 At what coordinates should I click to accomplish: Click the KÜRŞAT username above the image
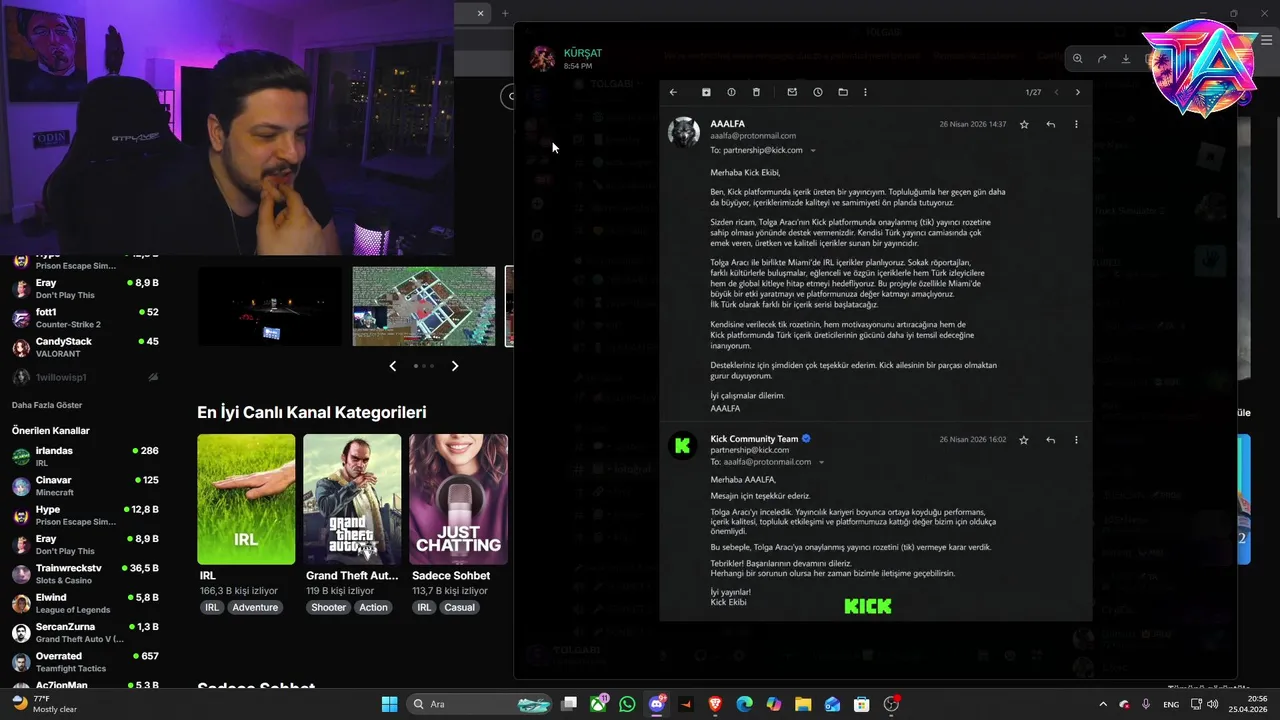click(x=583, y=53)
